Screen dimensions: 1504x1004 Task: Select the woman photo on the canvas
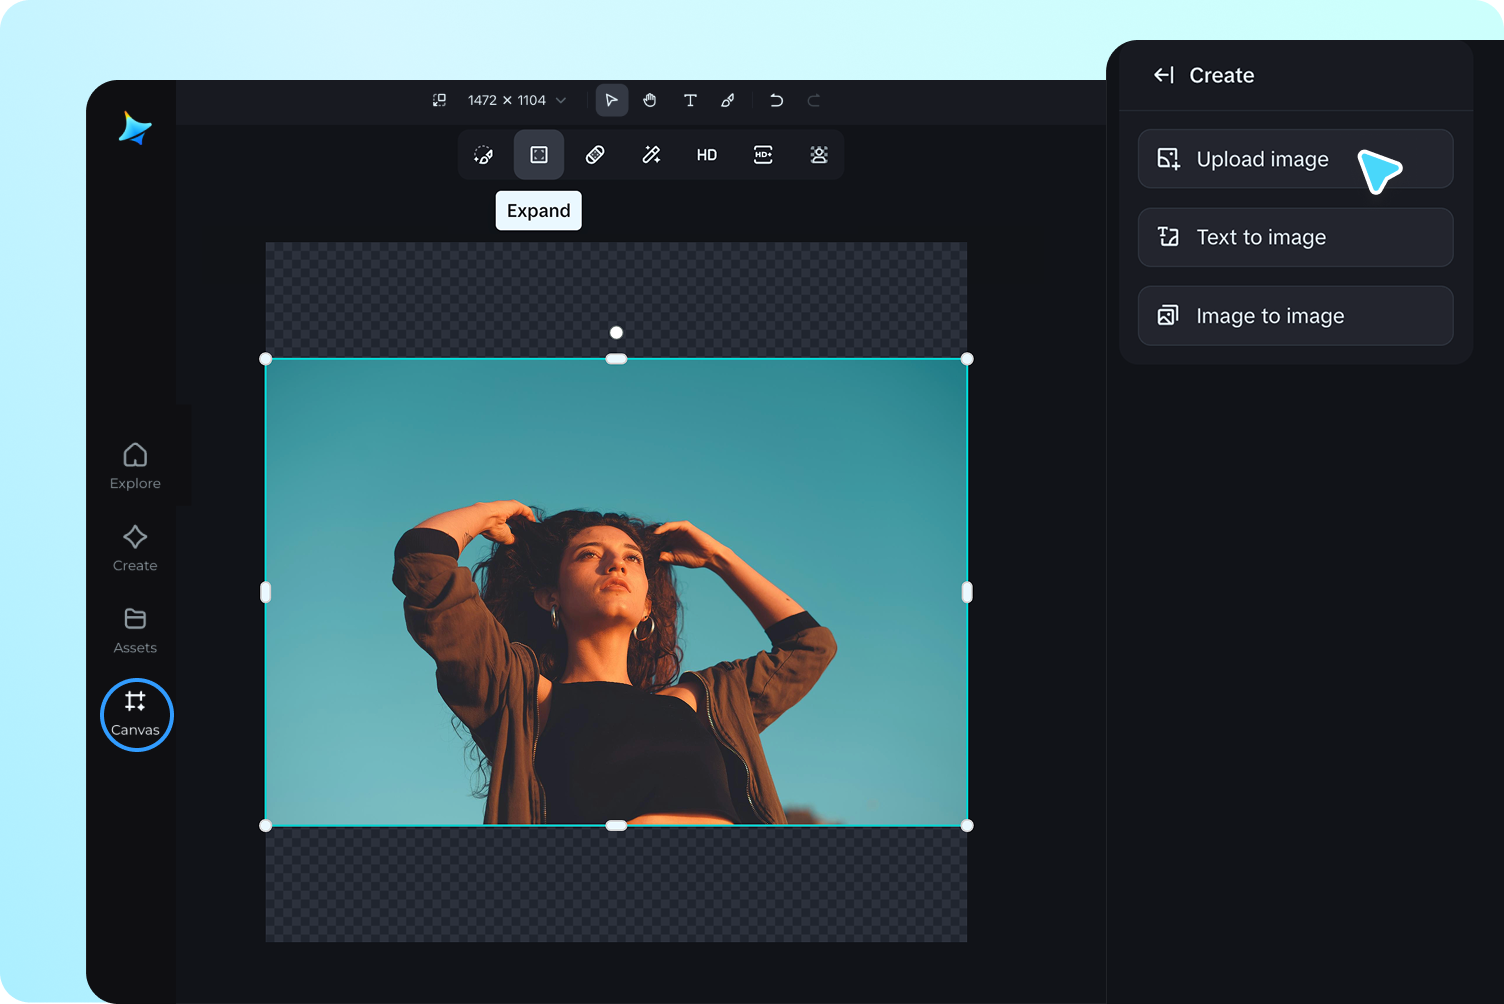[x=616, y=592]
